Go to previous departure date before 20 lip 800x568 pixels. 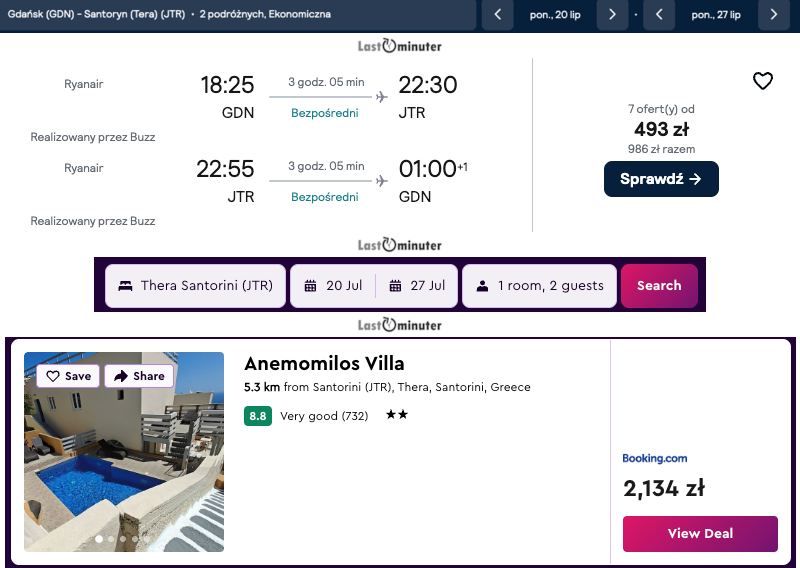[x=498, y=15]
